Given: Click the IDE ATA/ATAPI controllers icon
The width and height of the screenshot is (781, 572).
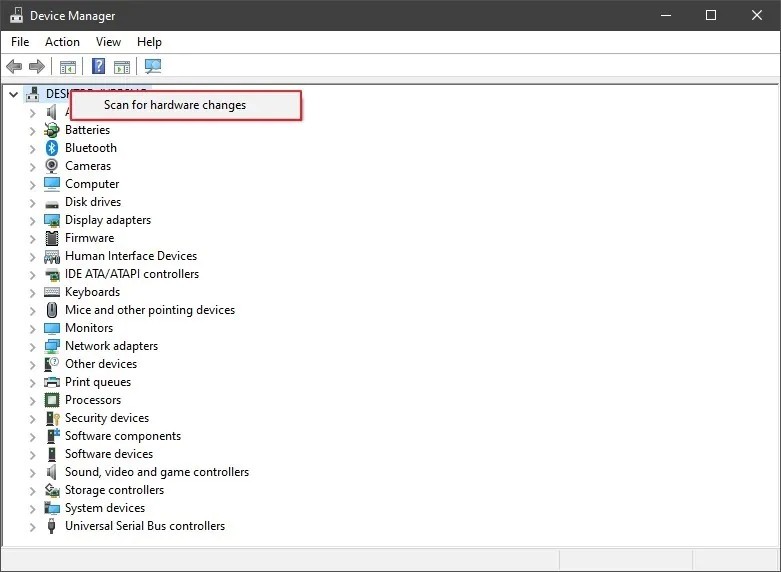Looking at the screenshot, I should click(52, 275).
